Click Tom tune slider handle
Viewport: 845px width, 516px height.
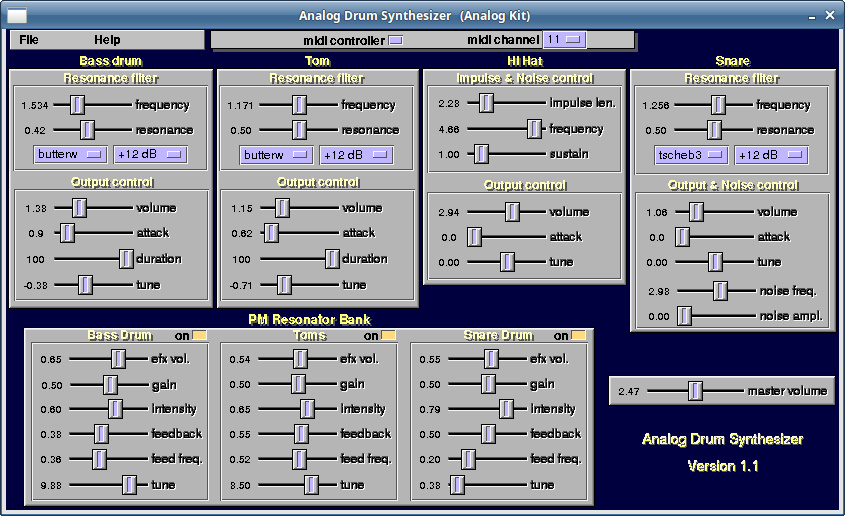tap(284, 285)
